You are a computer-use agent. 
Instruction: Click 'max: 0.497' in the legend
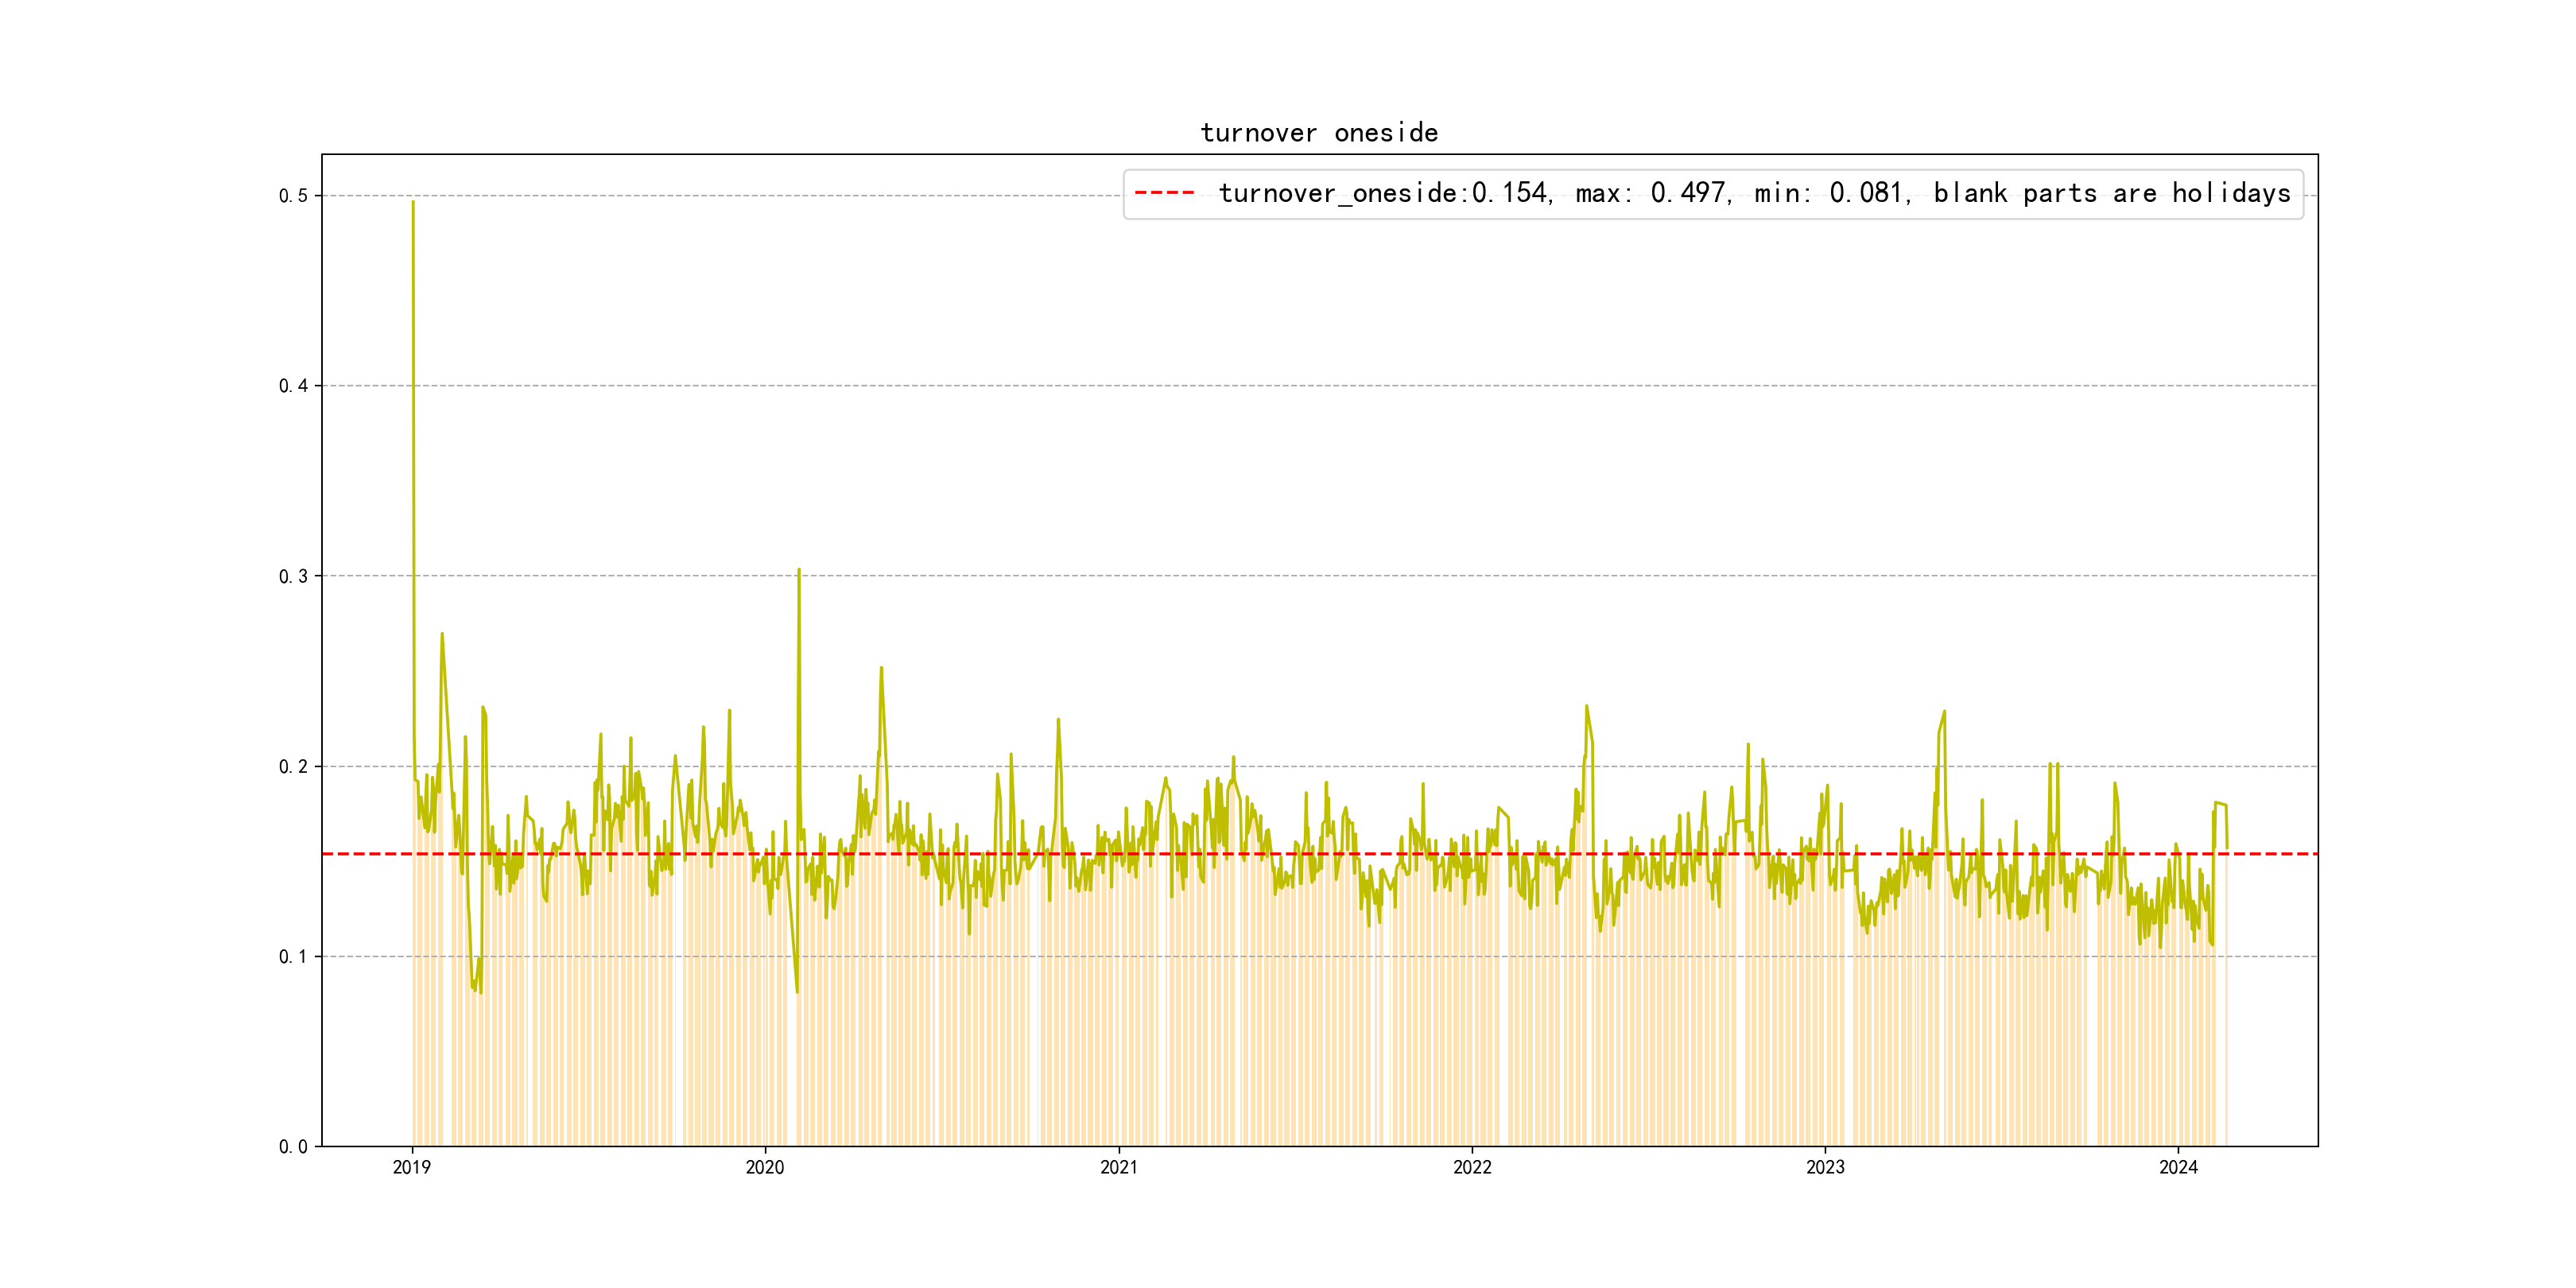[1652, 193]
